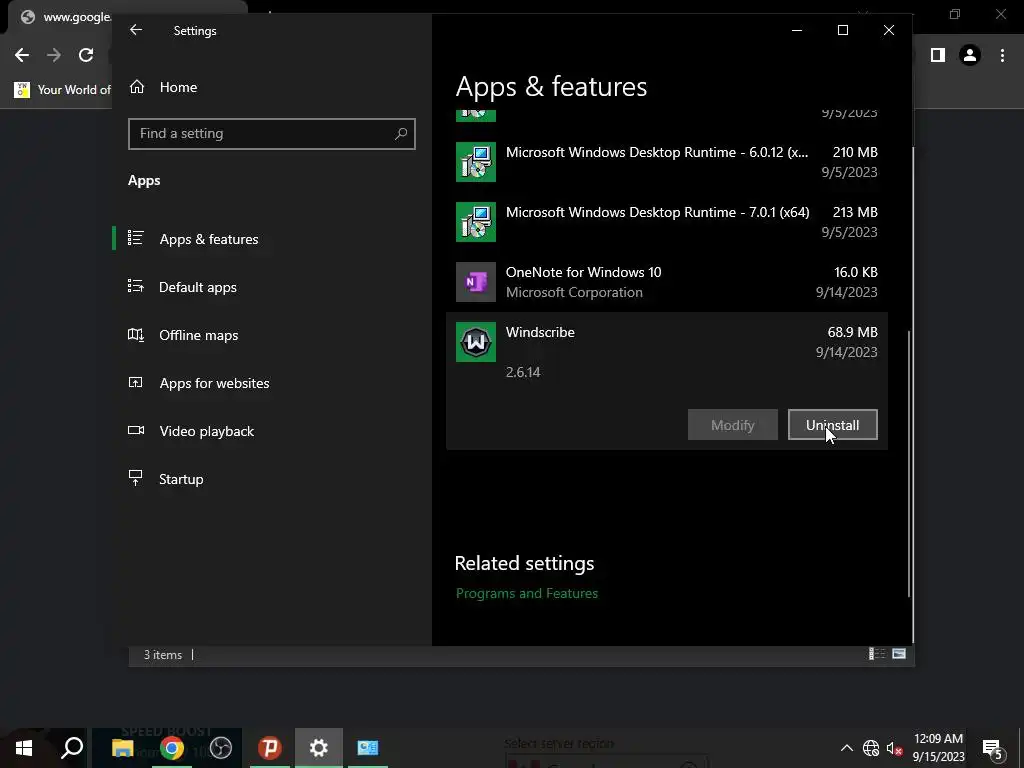Click the greyed-out Modify button

point(733,425)
